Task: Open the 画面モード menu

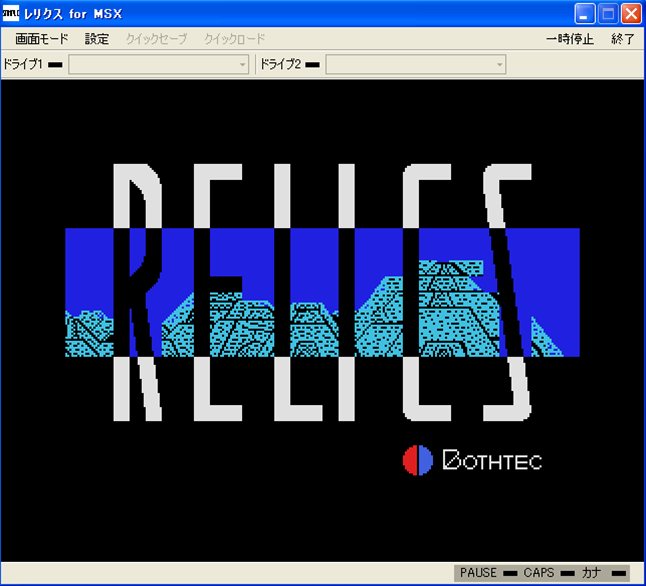Action: coord(42,39)
